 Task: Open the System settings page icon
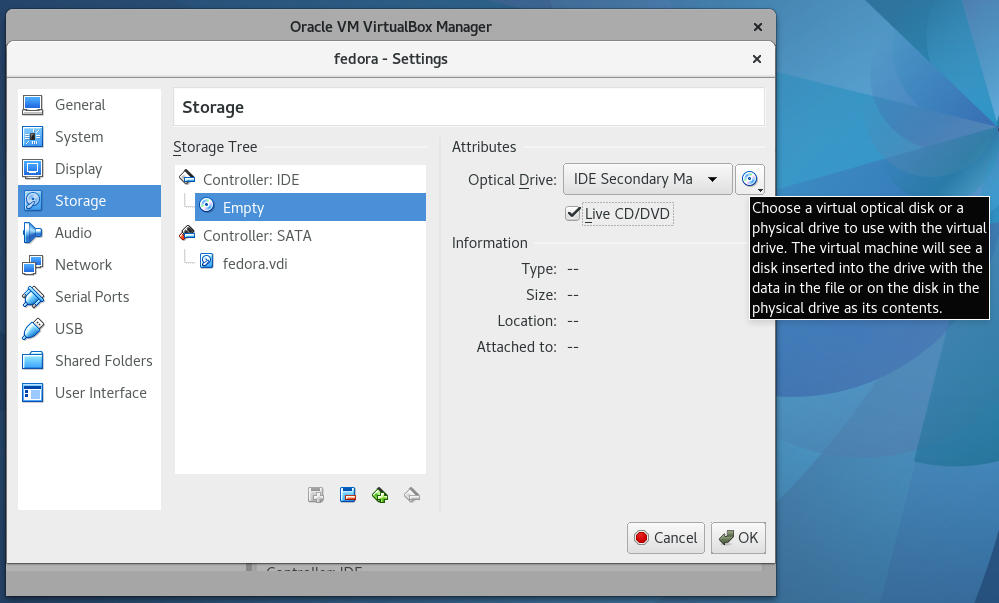(x=32, y=136)
